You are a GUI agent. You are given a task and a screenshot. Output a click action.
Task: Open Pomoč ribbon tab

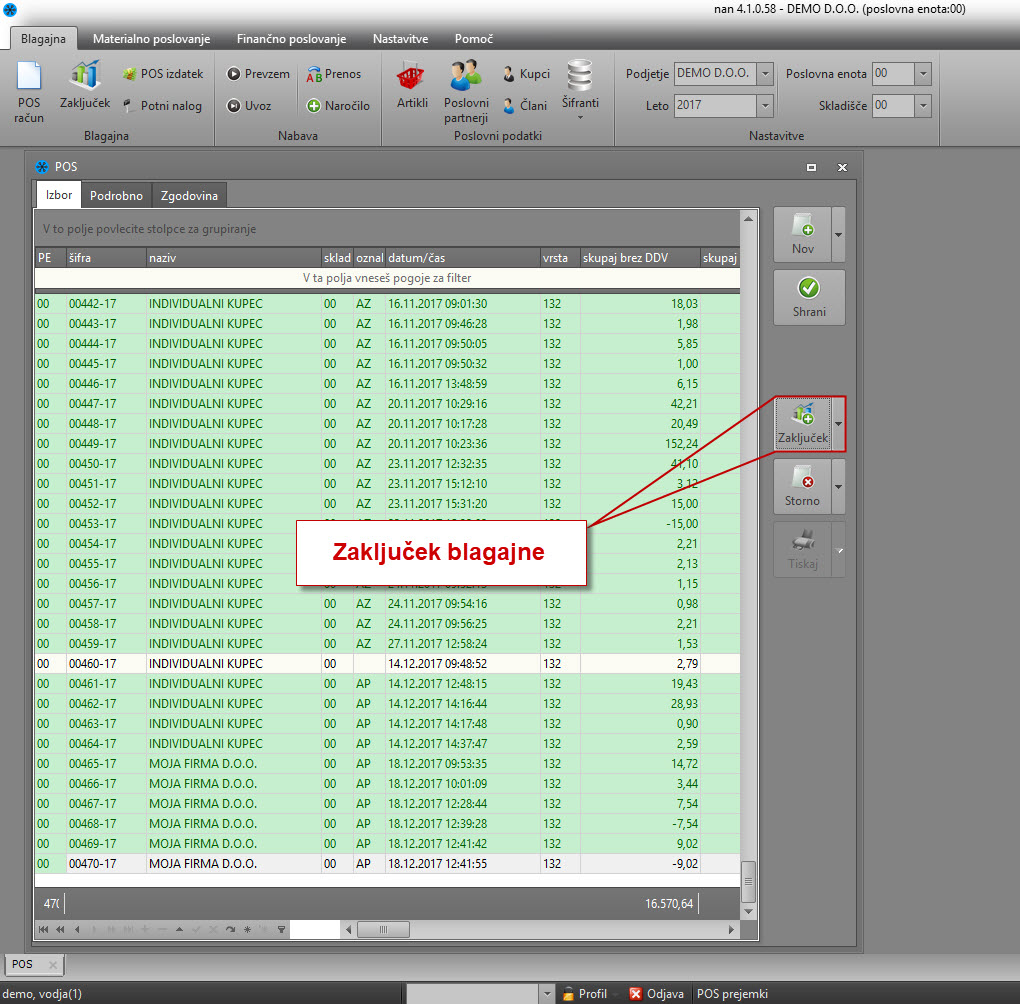[474, 38]
